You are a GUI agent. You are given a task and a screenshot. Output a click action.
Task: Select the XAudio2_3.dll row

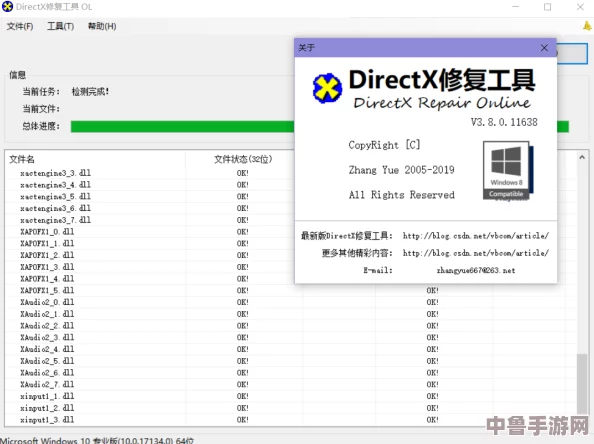(x=291, y=338)
